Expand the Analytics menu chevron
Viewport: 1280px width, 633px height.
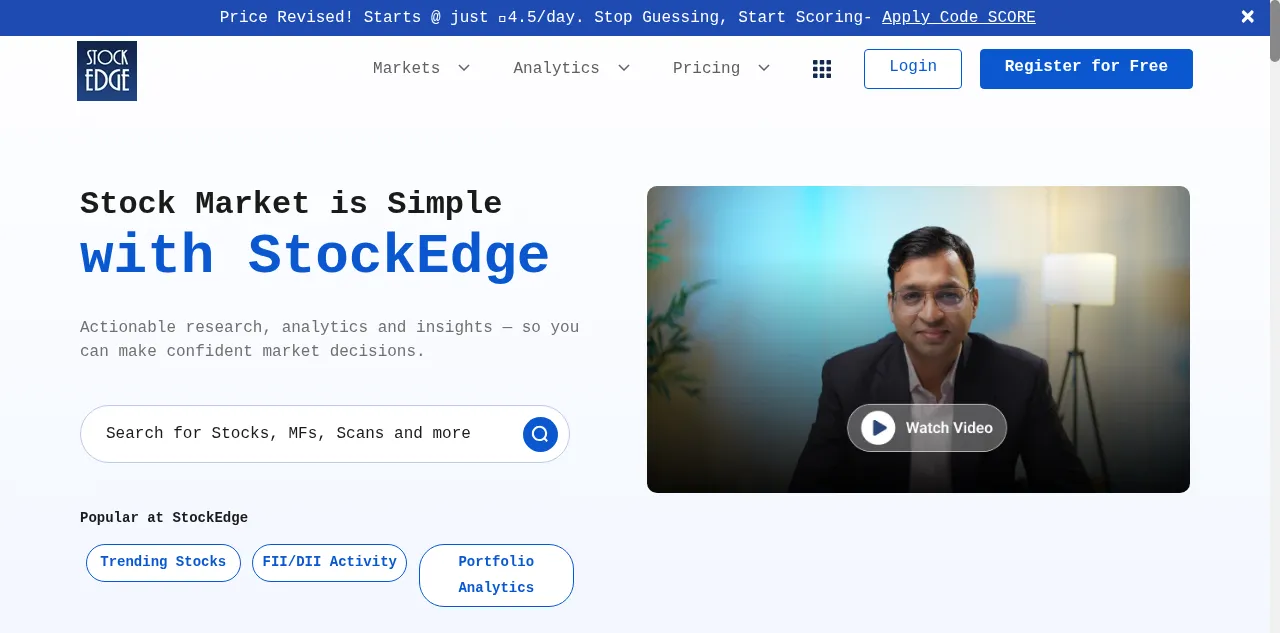click(x=624, y=68)
